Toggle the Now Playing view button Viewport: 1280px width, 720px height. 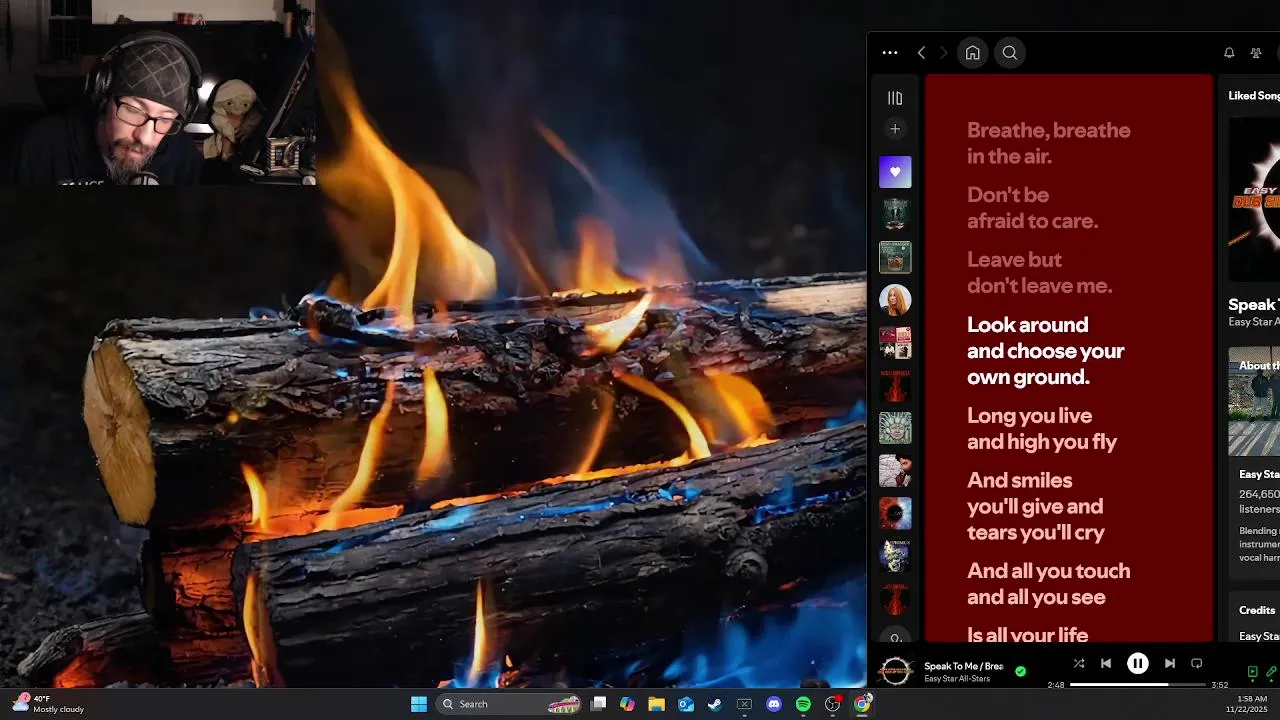(x=1252, y=672)
